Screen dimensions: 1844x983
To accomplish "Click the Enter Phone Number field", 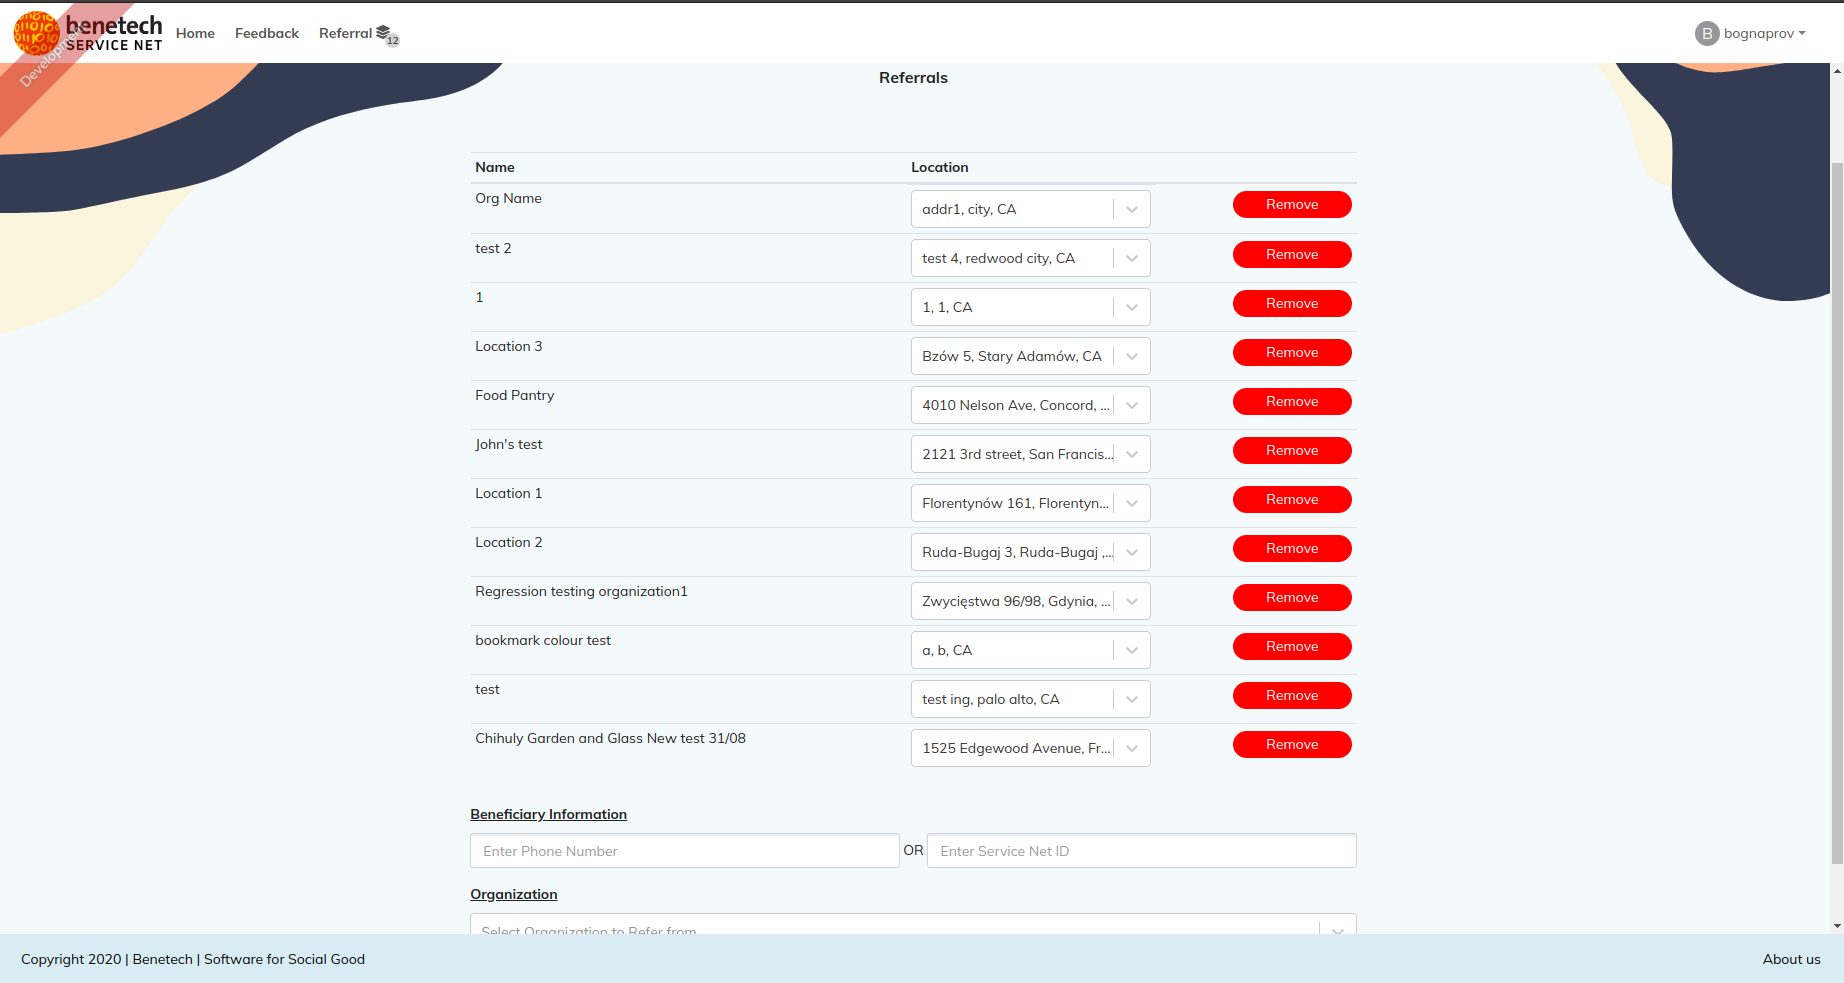I will click(684, 850).
